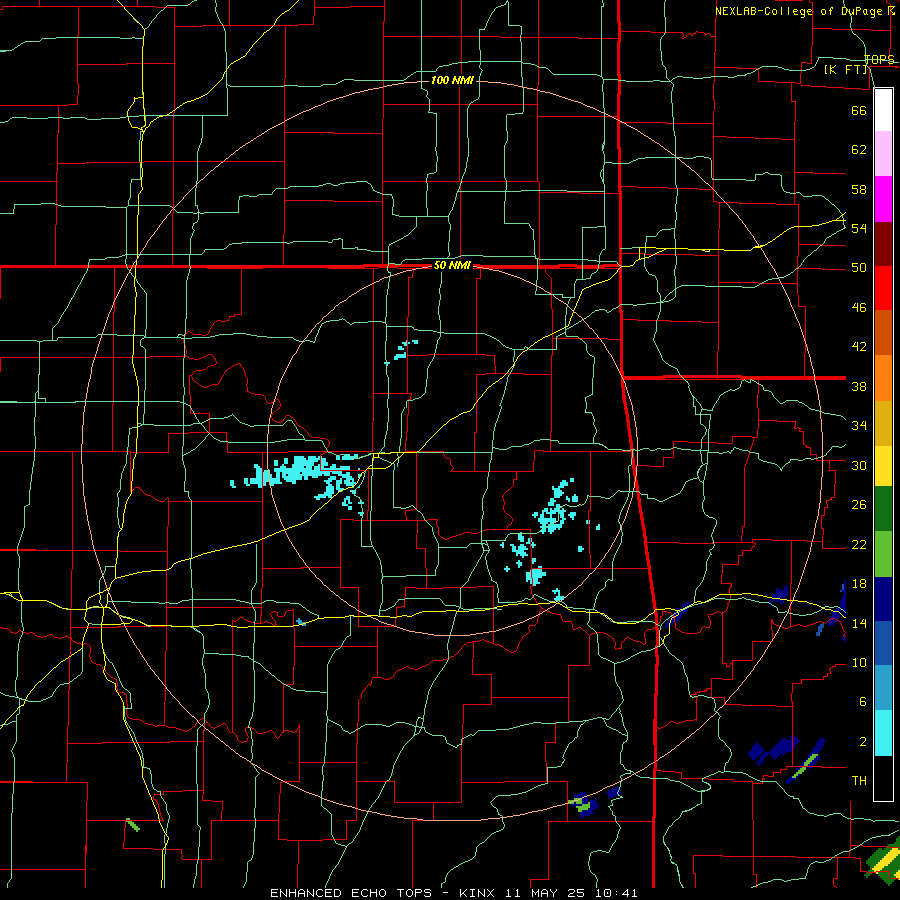The width and height of the screenshot is (900, 900).
Task: Click the medium blue legend swatch
Action: pos(883,643)
